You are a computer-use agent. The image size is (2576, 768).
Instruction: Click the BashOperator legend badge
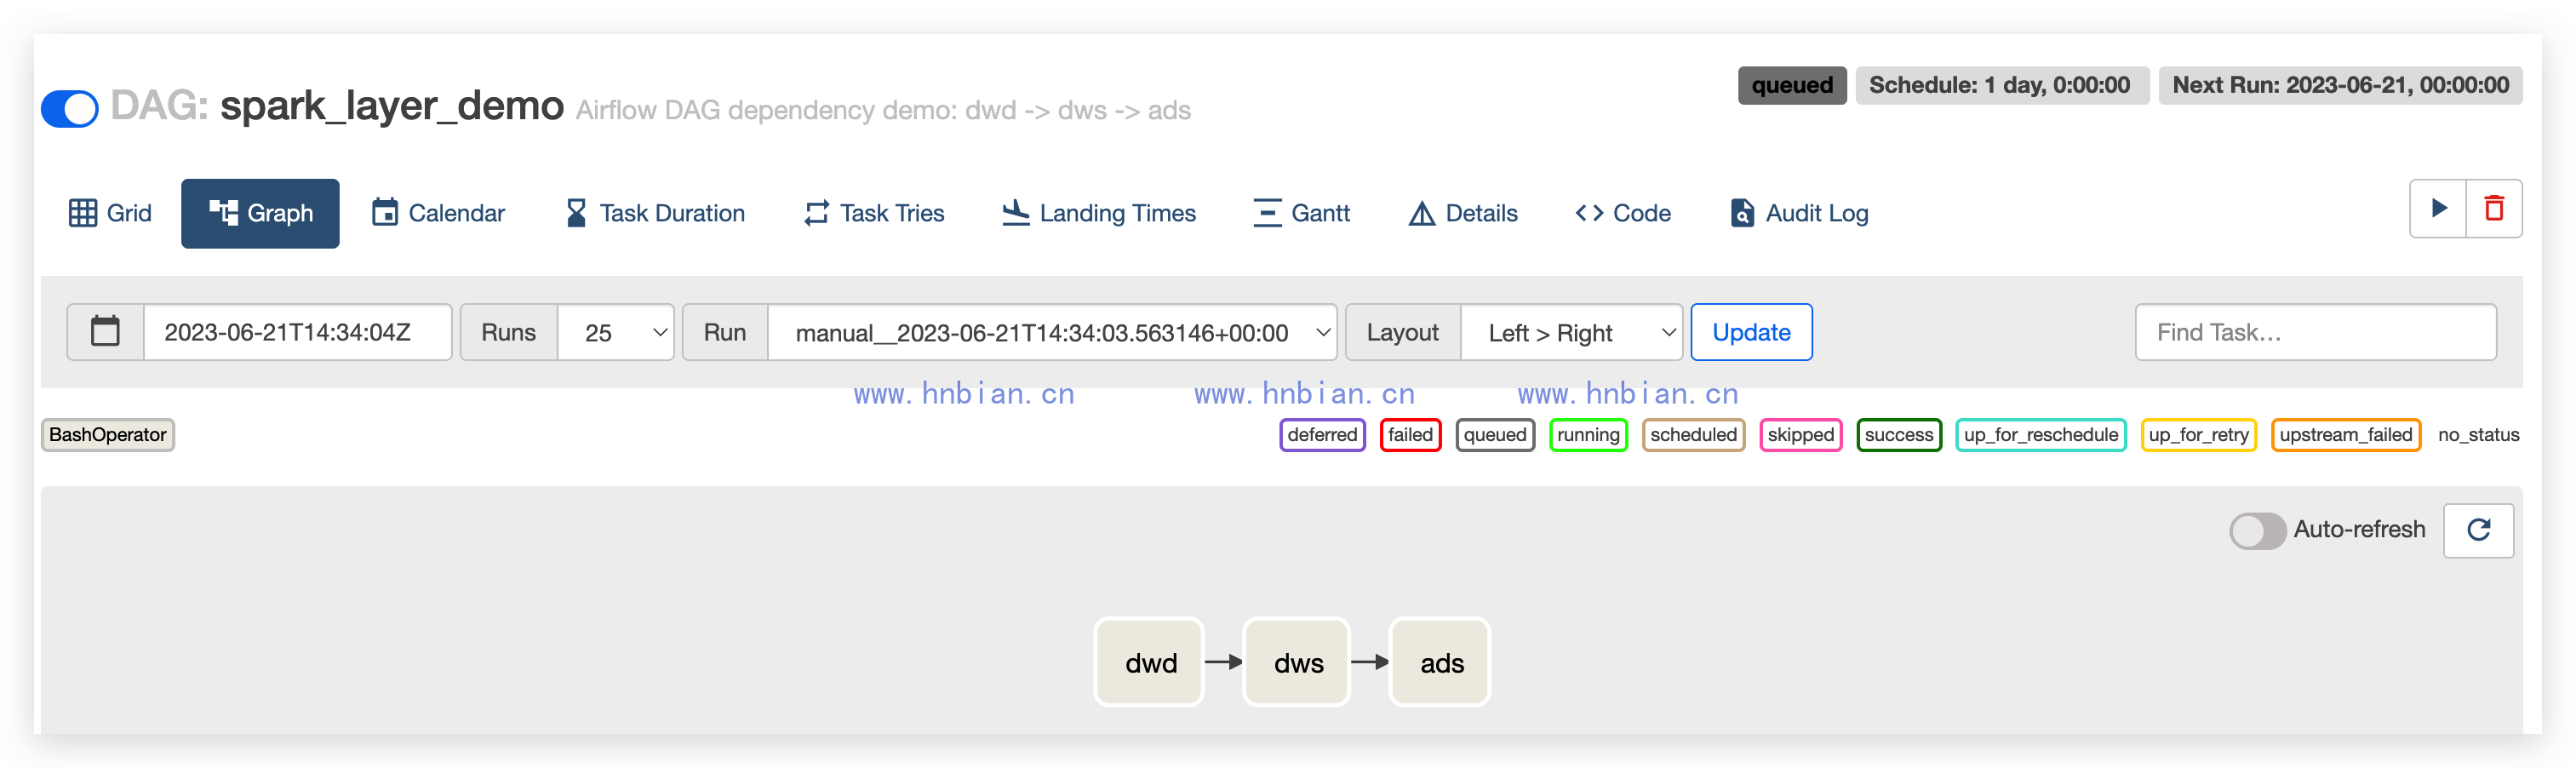click(108, 435)
